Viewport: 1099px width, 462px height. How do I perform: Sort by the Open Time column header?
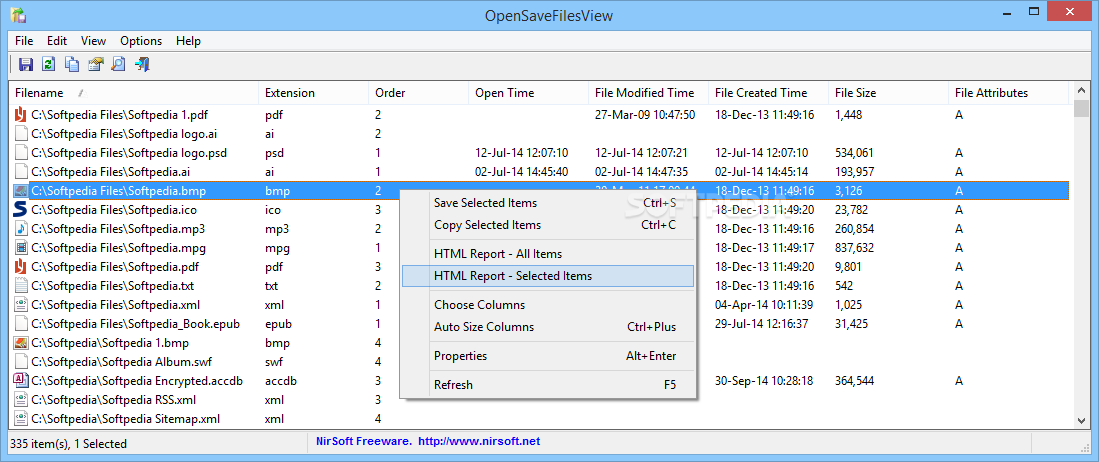tap(528, 93)
